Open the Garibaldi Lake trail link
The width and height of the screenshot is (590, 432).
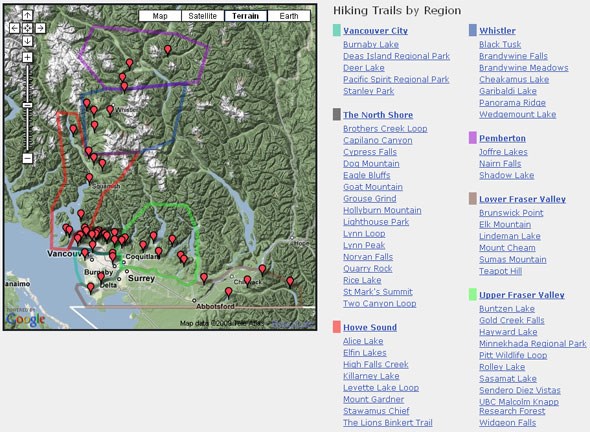(x=508, y=91)
